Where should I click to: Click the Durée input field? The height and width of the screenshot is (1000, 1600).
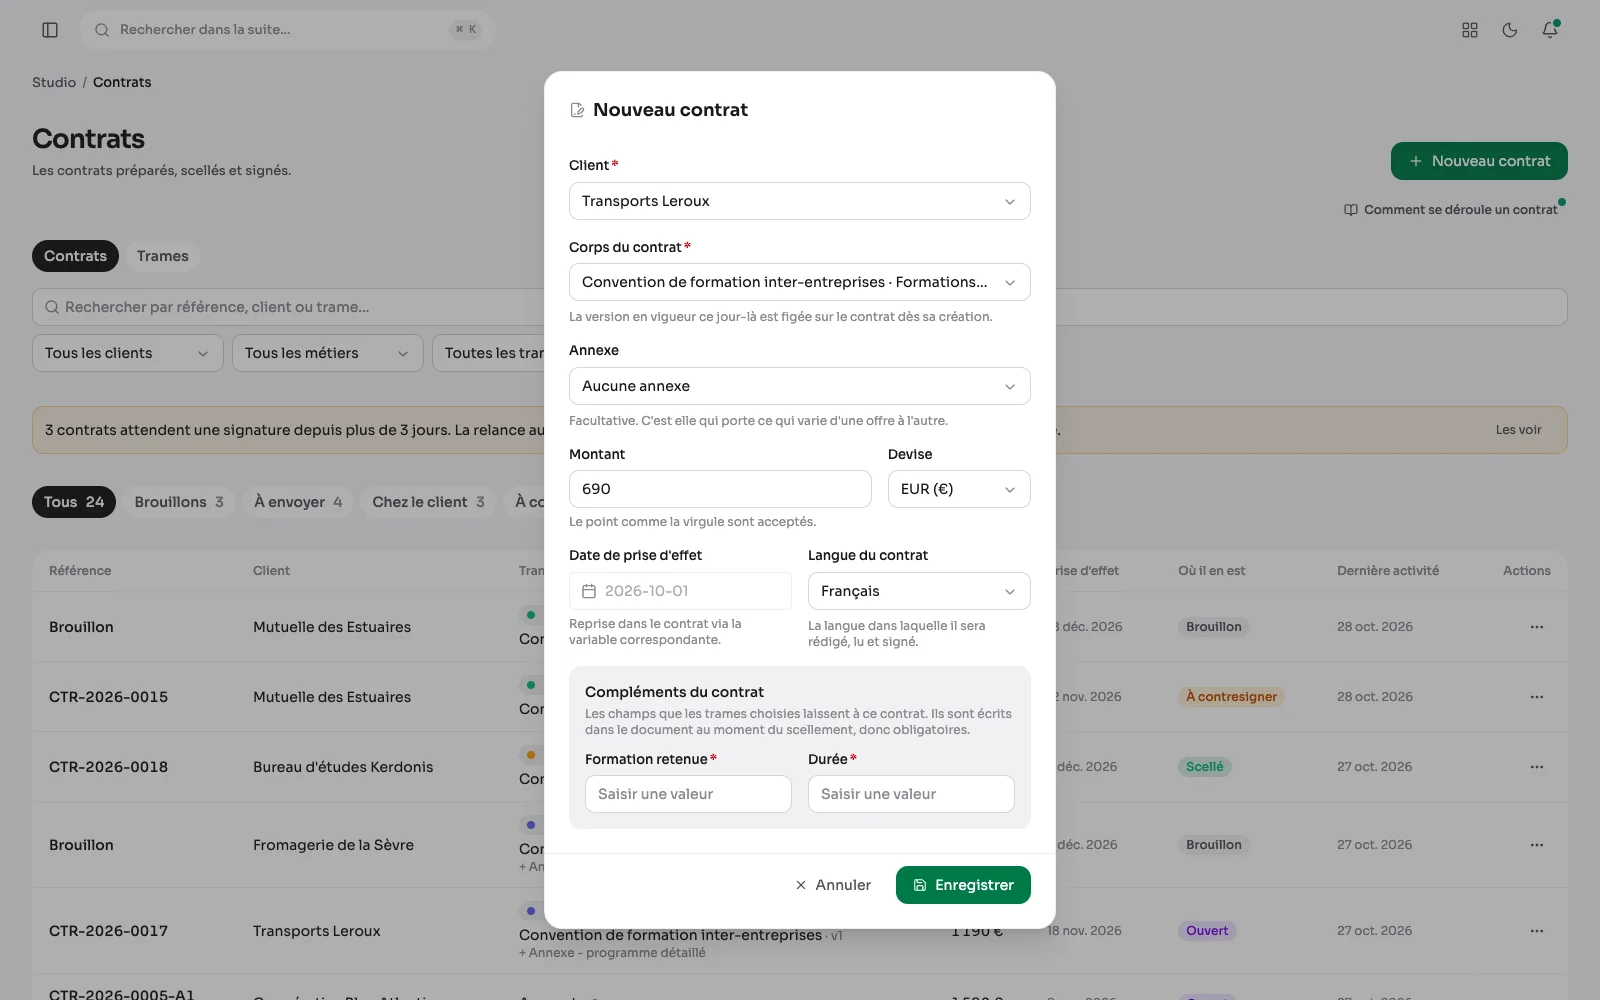[911, 794]
